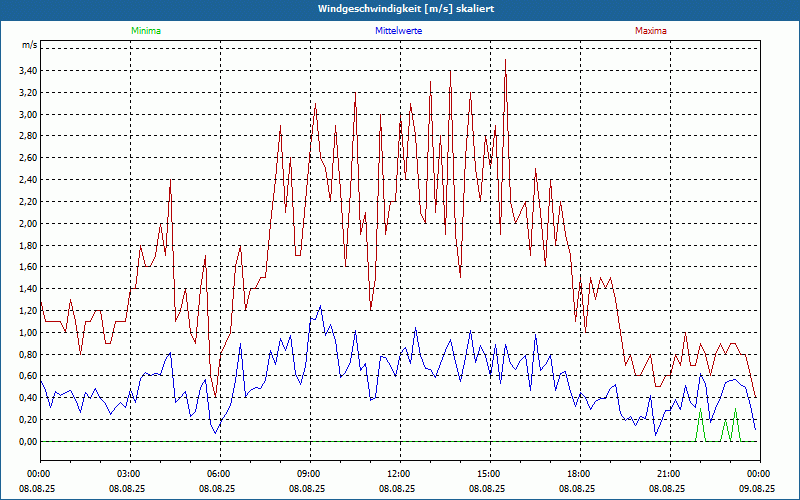The height and width of the screenshot is (500, 800).
Task: Click the 2,20 y-axis value
Action: pyautogui.click(x=28, y=202)
